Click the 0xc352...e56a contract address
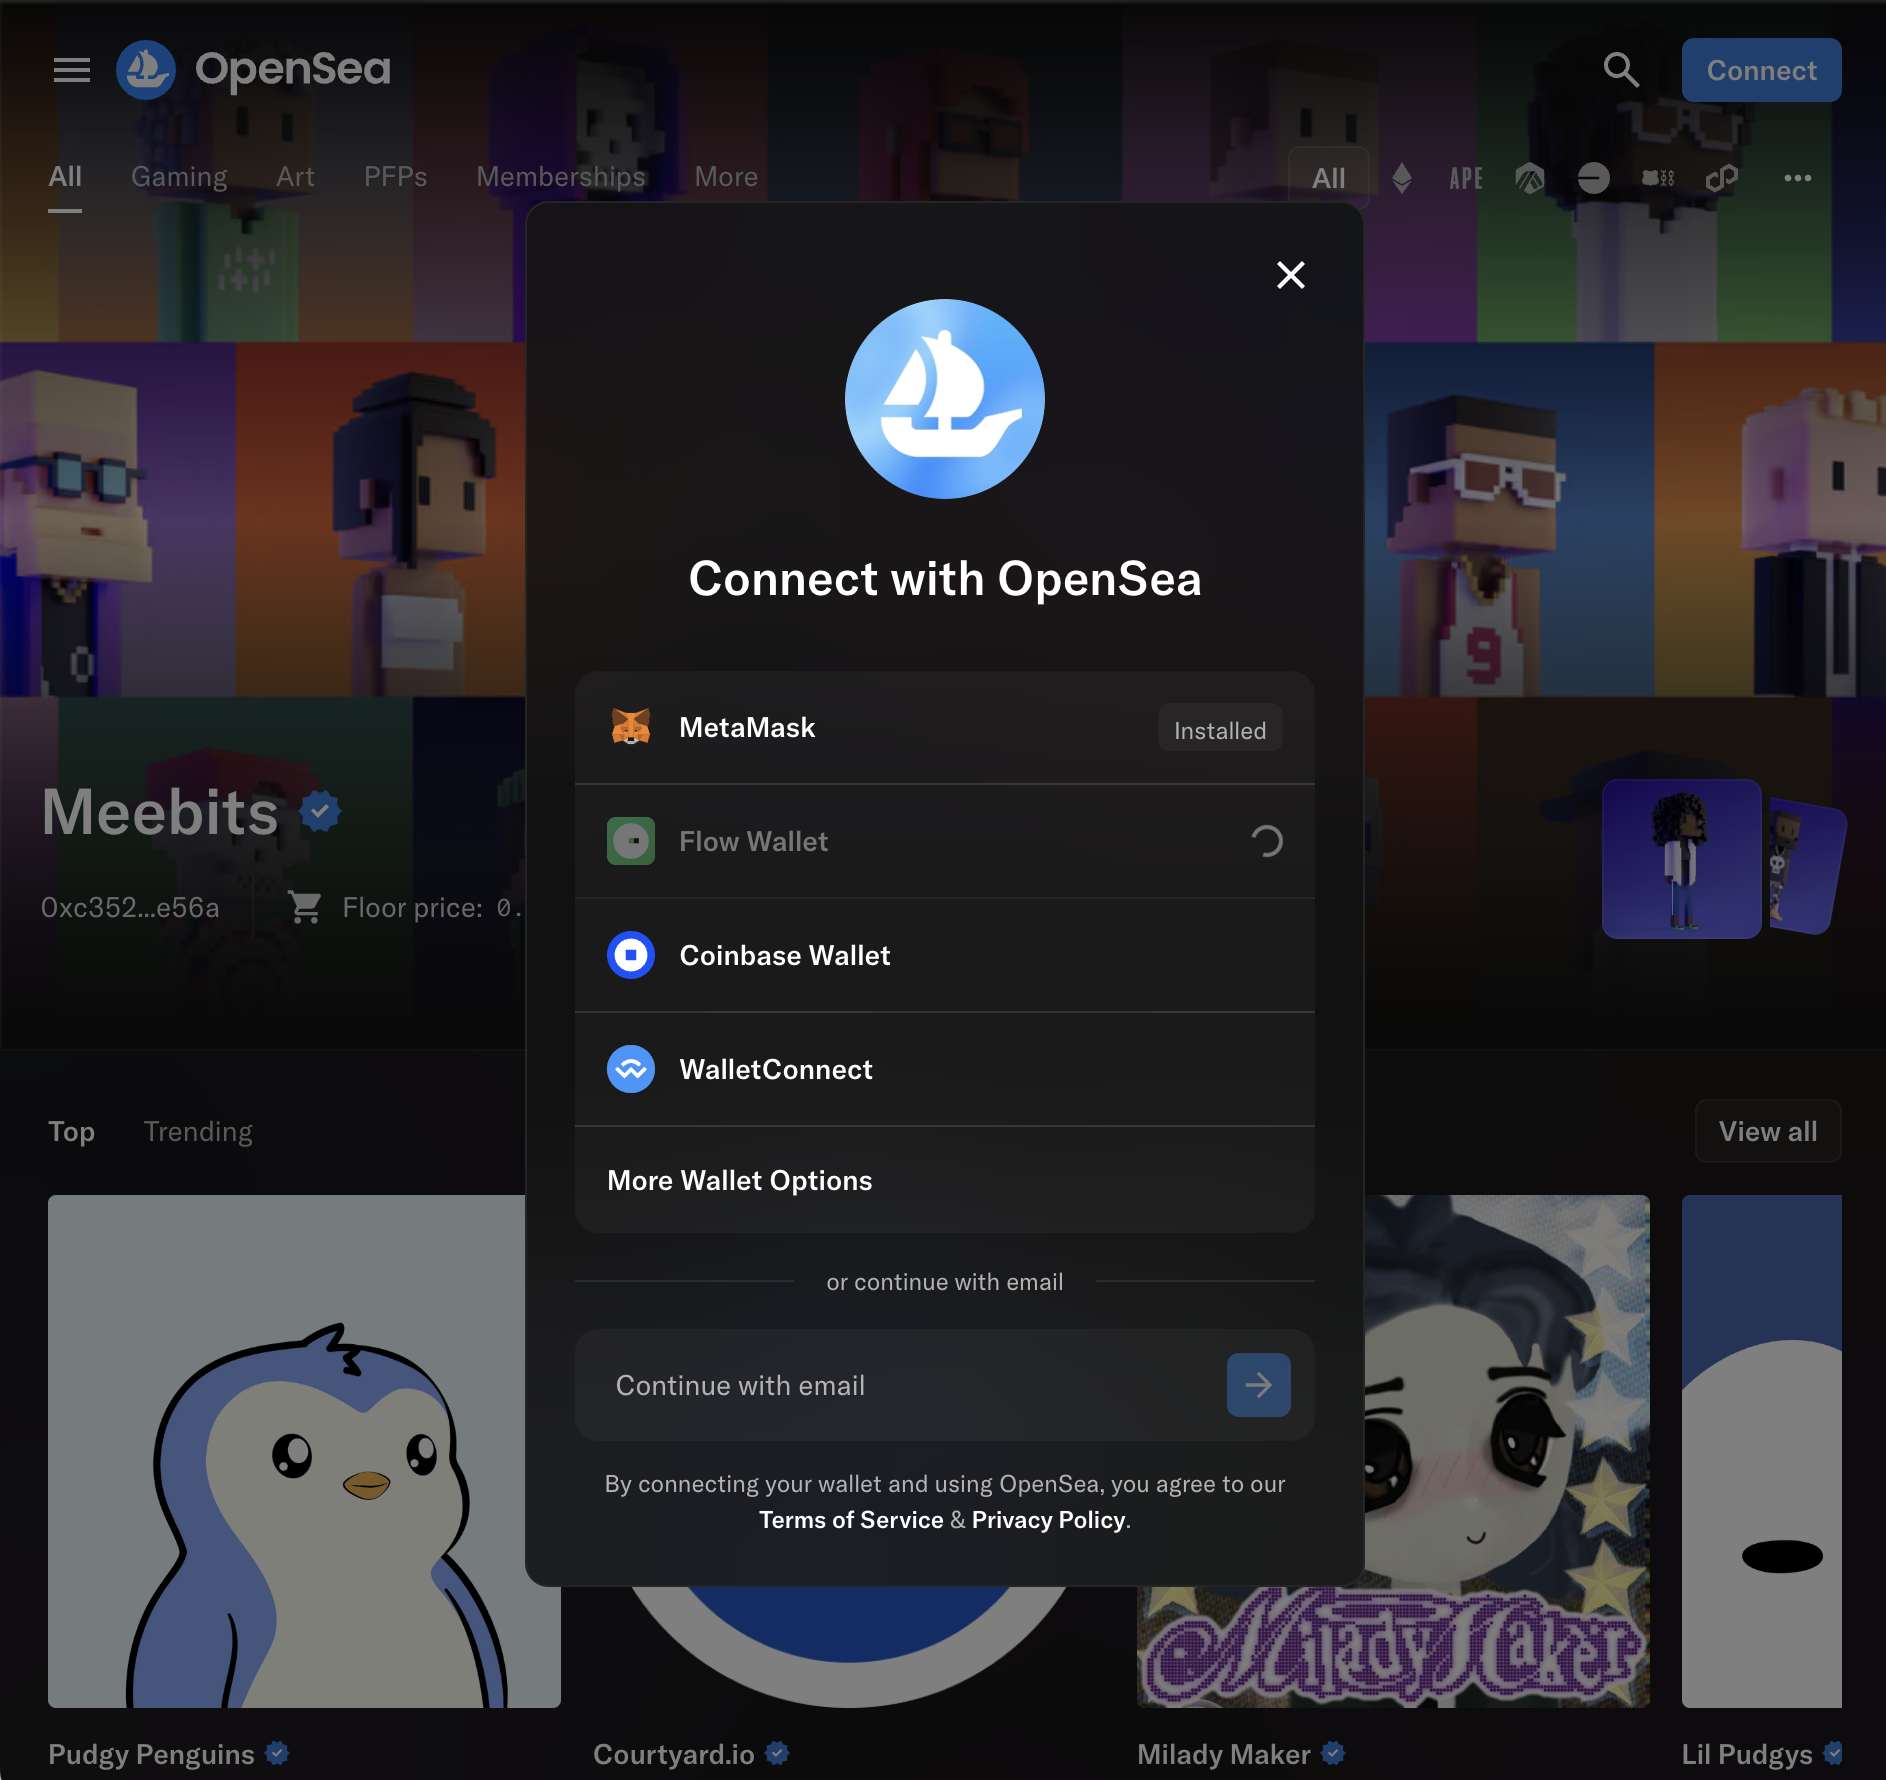 tap(130, 907)
